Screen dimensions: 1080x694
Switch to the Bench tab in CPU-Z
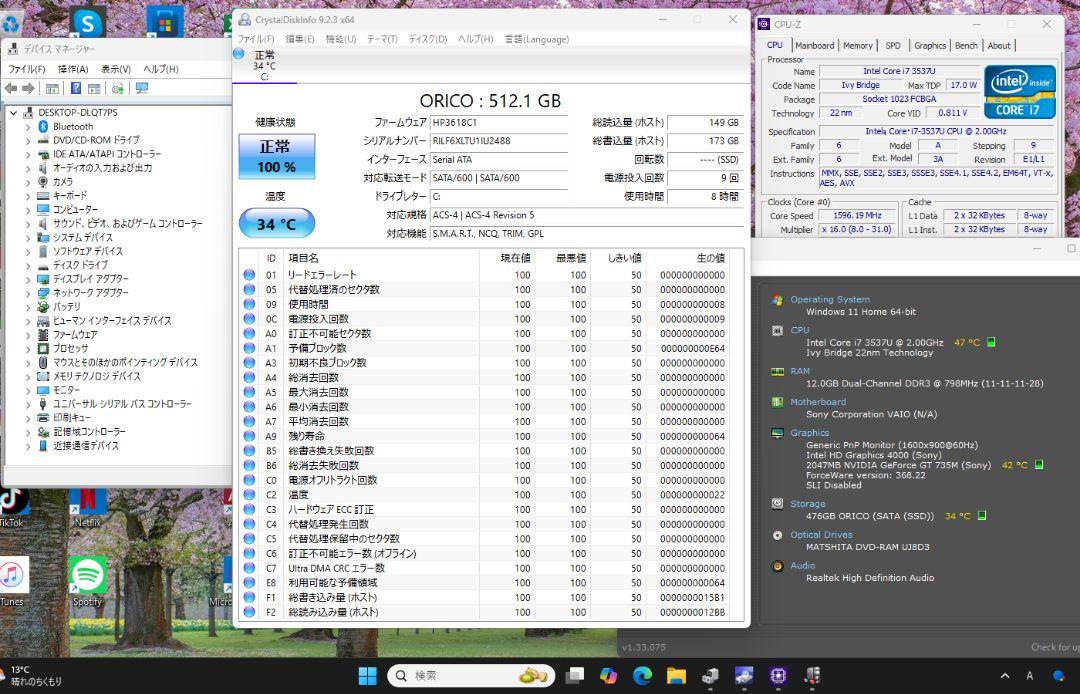(x=966, y=45)
